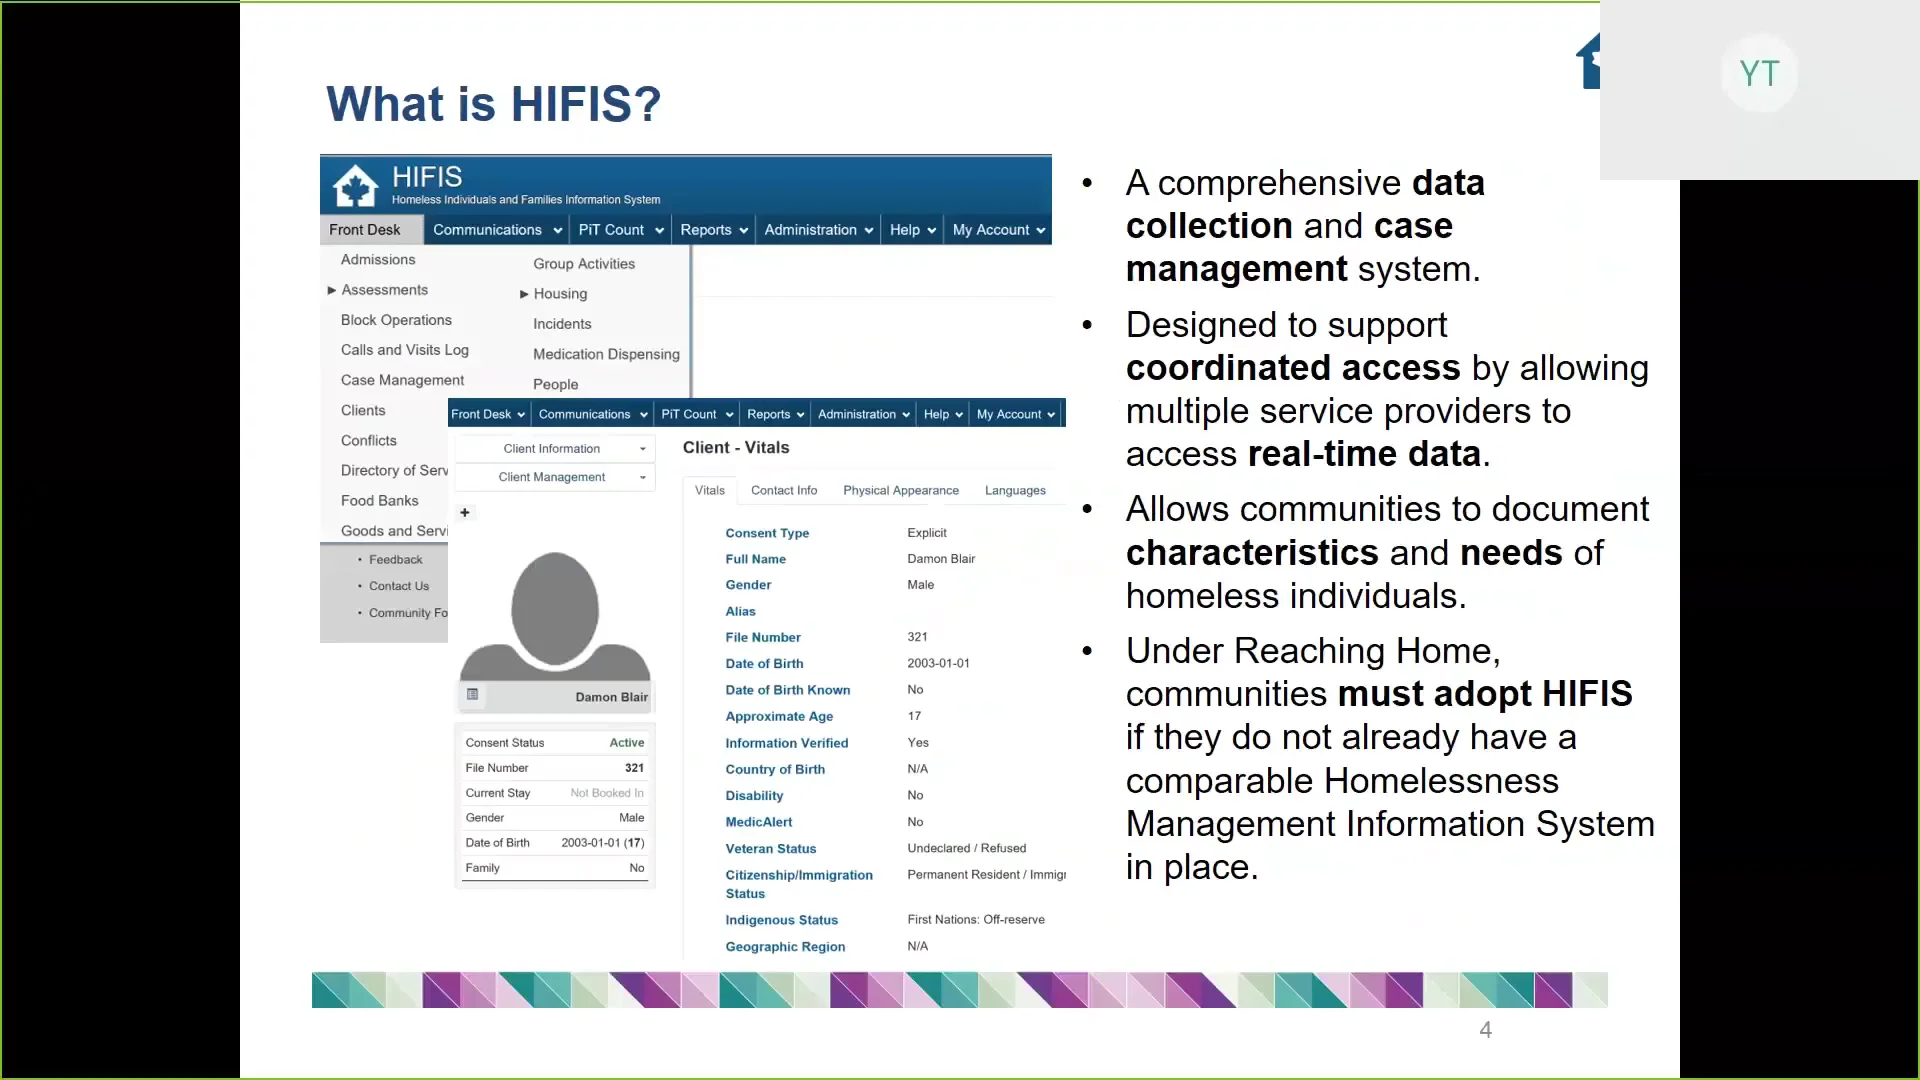This screenshot has width=1920, height=1080.
Task: Open the PiT Count menu
Action: (620, 229)
